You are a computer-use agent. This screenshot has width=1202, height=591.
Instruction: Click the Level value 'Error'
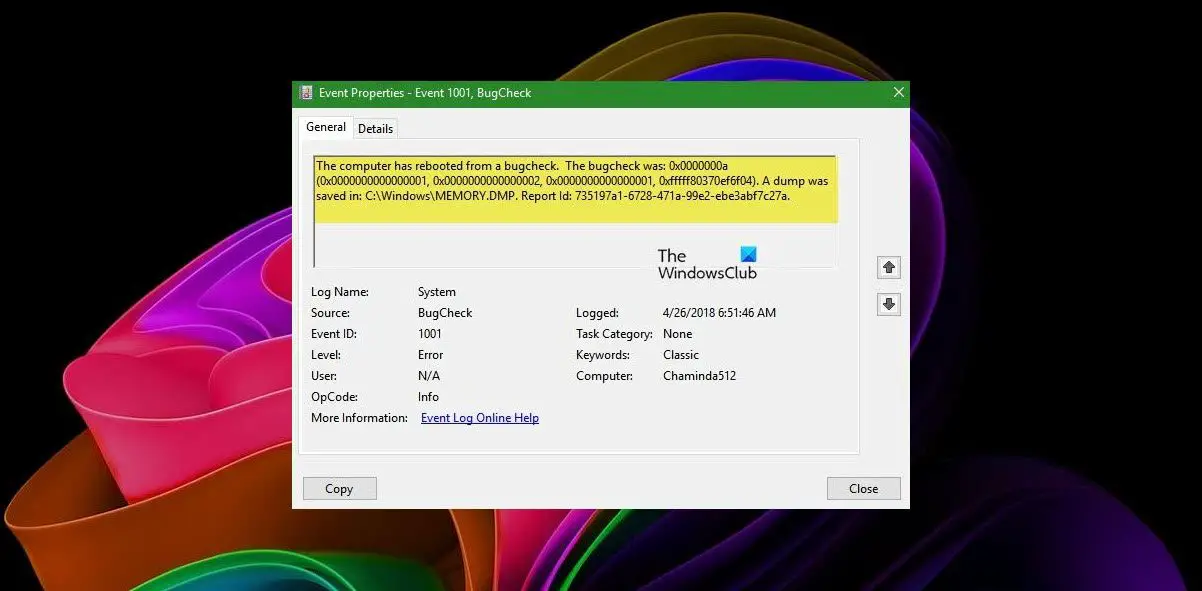tap(431, 355)
